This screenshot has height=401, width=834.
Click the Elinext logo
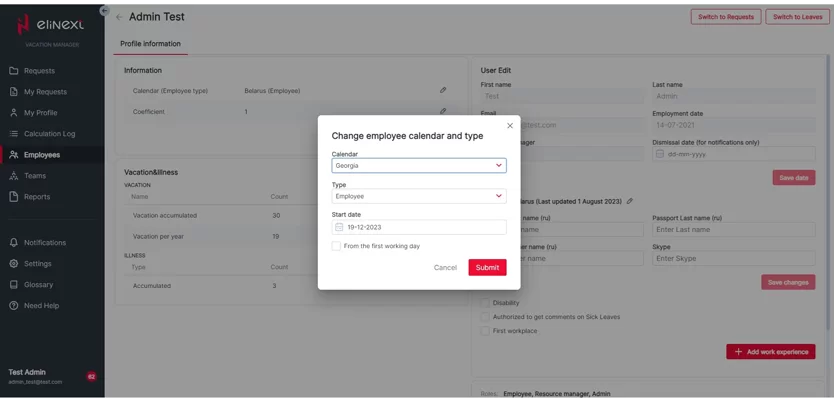coord(51,24)
